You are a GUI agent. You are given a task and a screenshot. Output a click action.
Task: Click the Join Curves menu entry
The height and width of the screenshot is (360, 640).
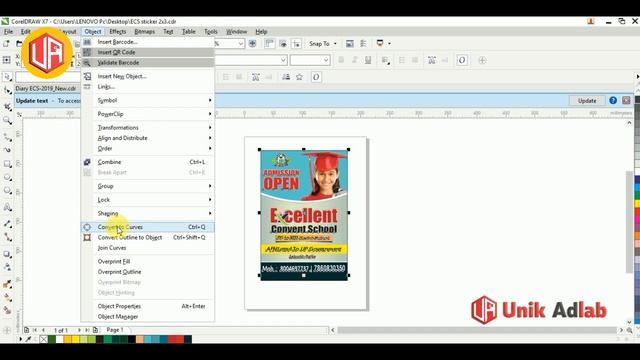pos(148,248)
